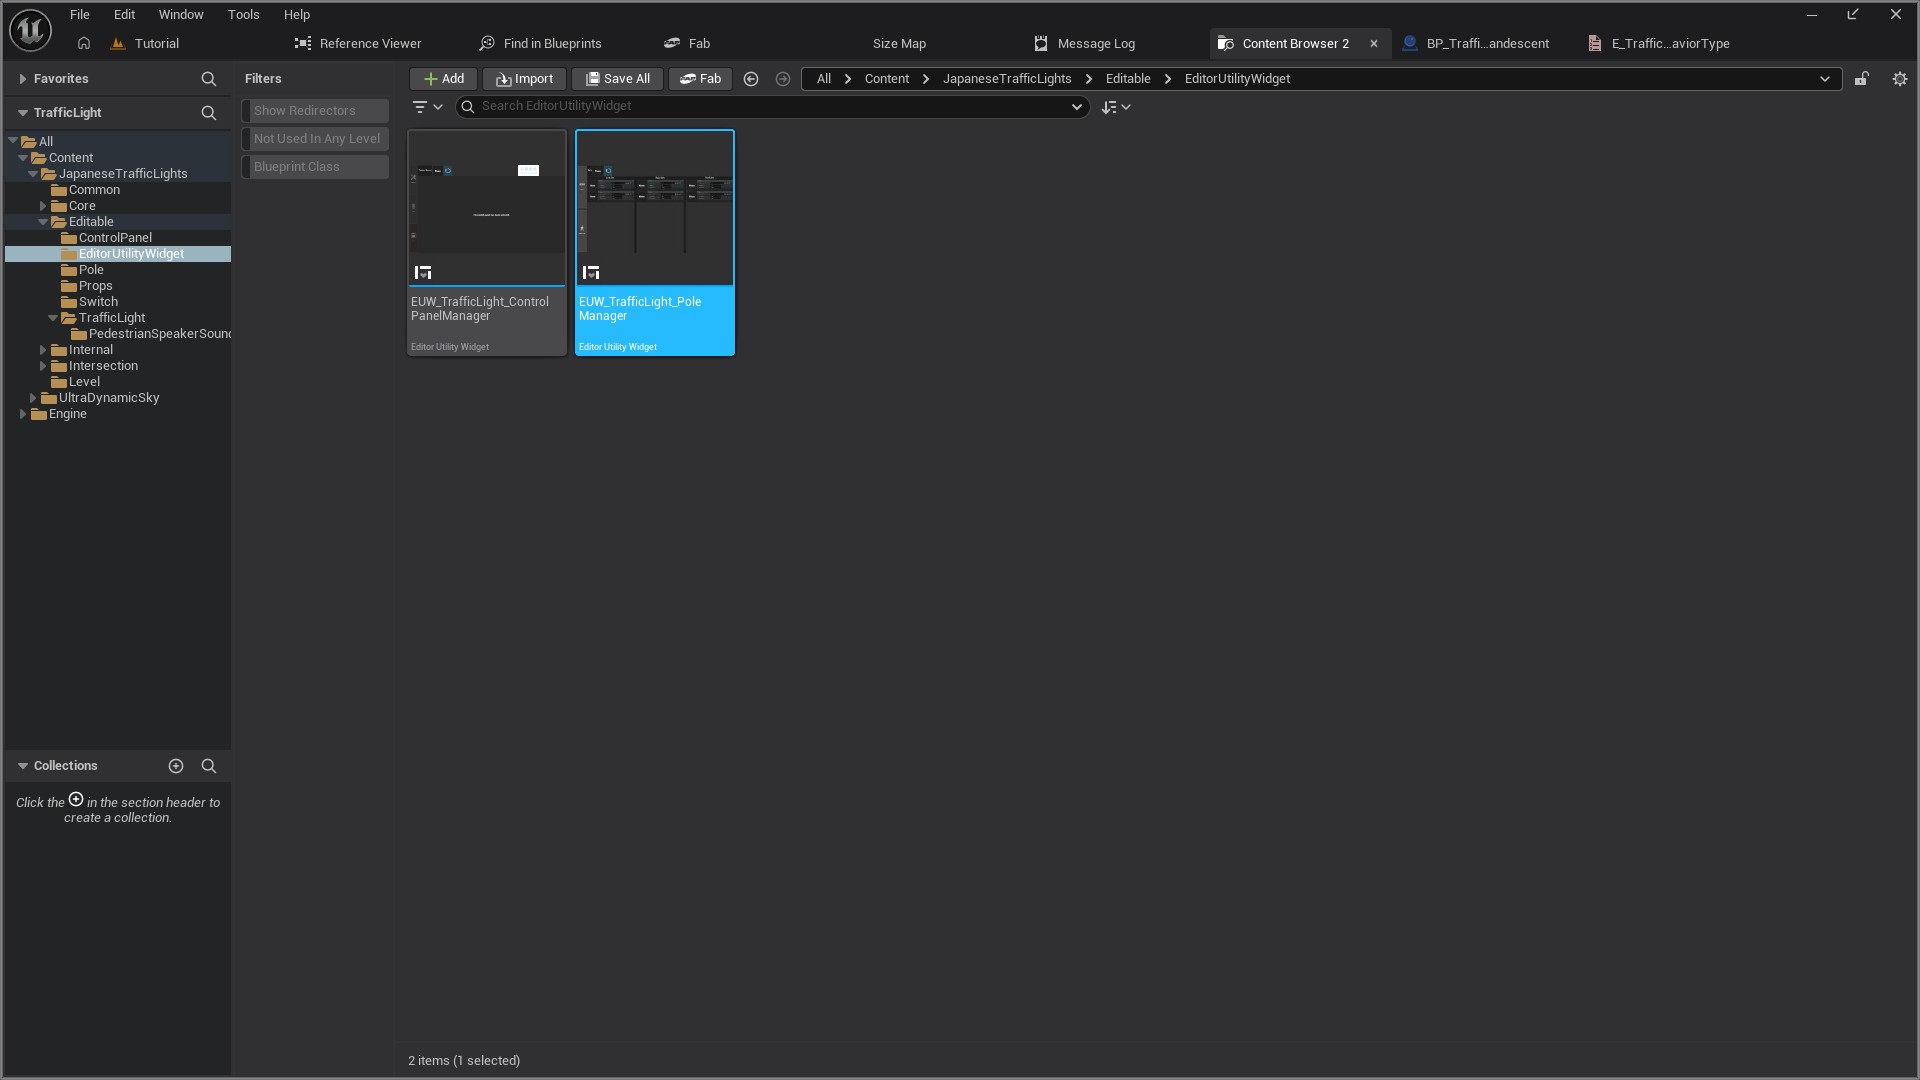Click the Import button
Viewport: 1920px width, 1080px height.
pyautogui.click(x=524, y=79)
